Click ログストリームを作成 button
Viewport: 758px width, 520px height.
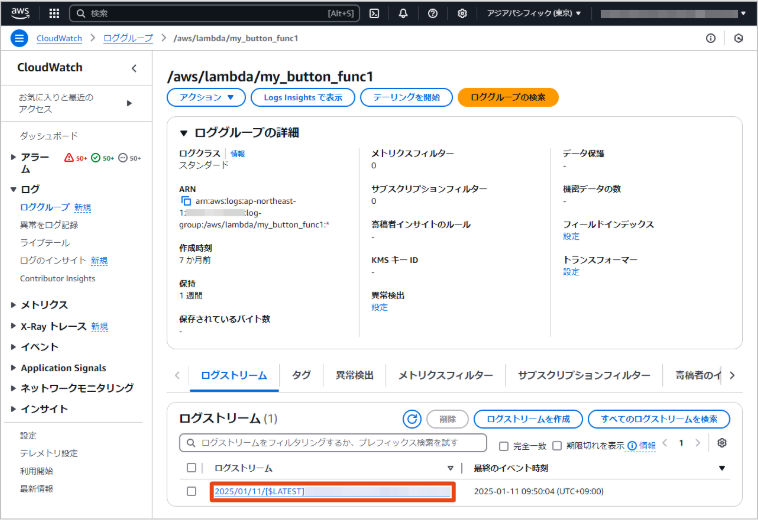tap(528, 419)
